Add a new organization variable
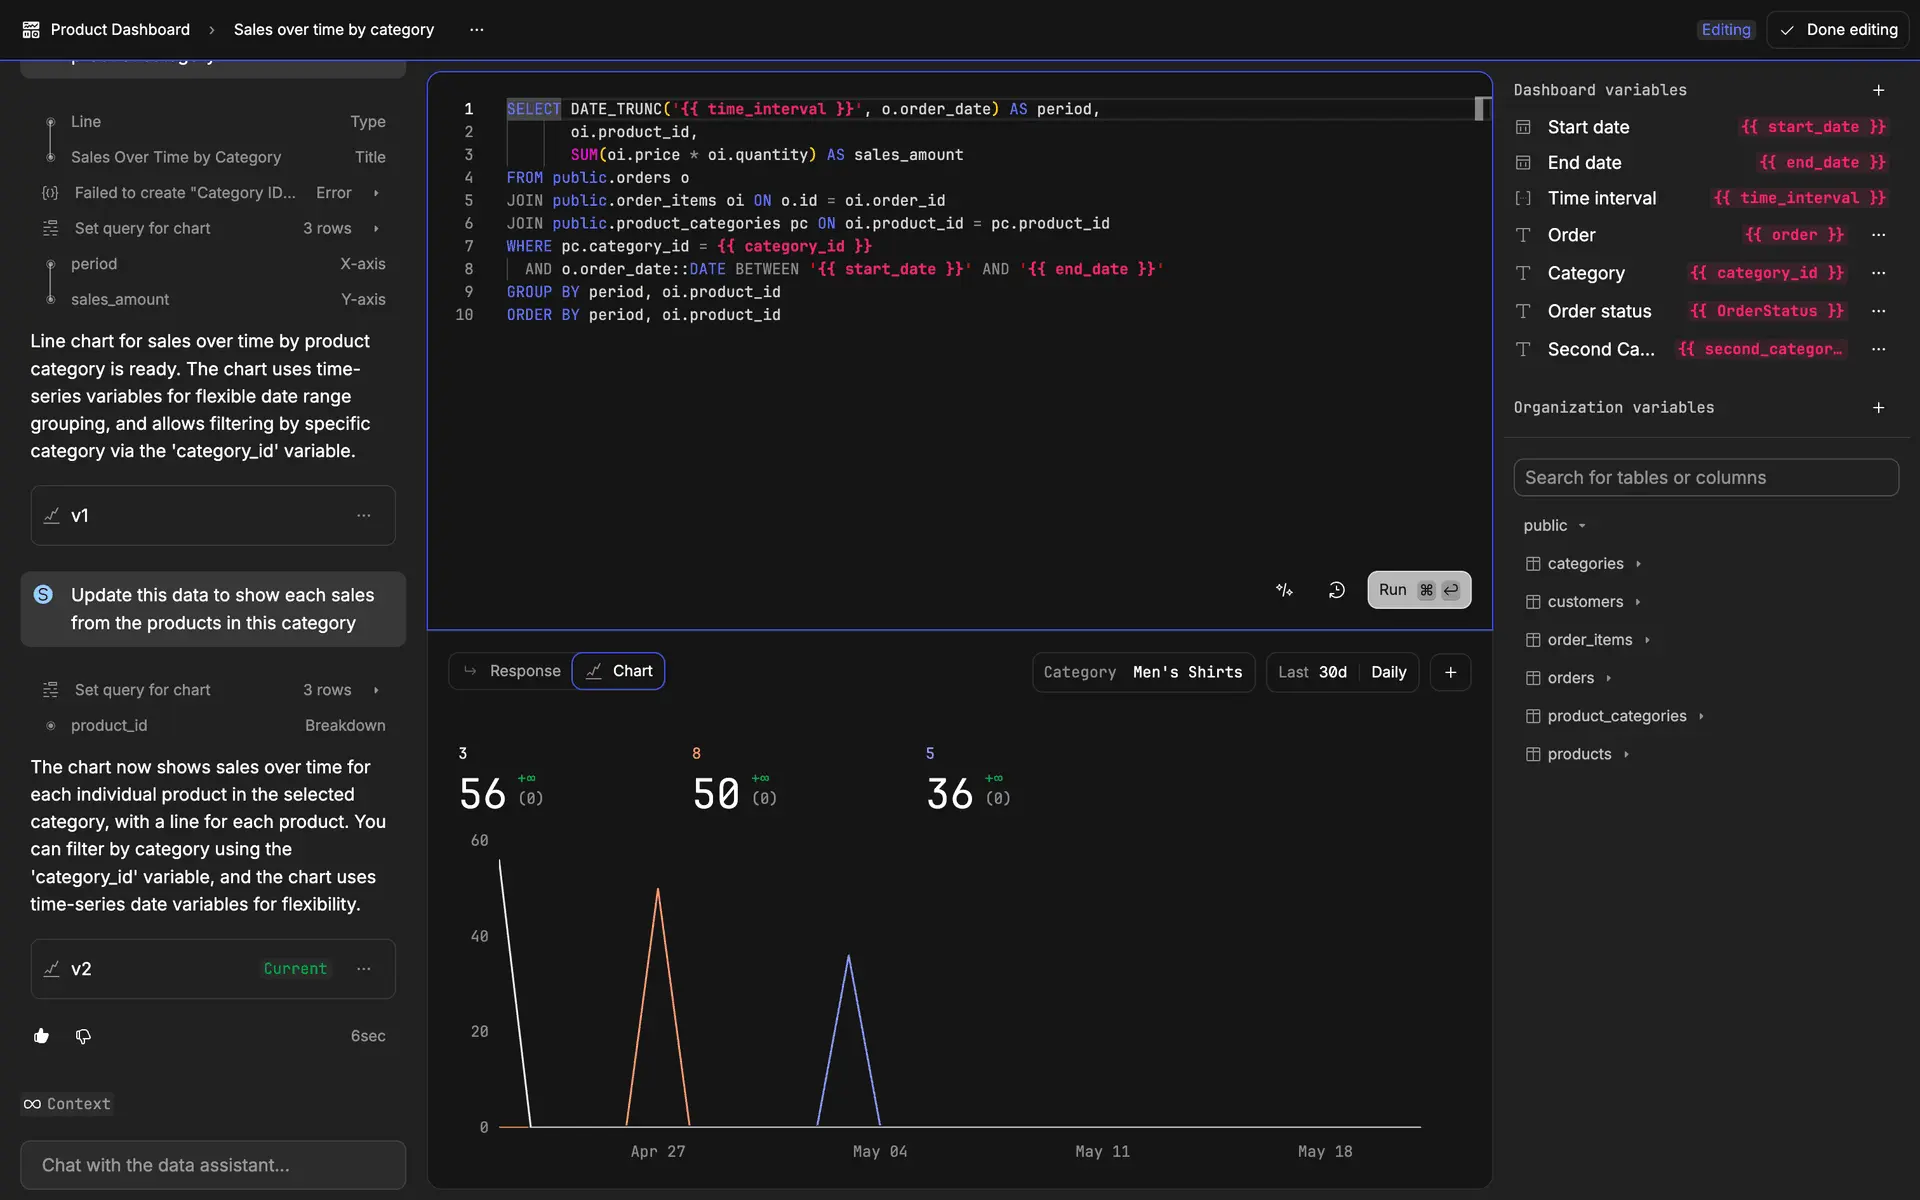Image resolution: width=1920 pixels, height=1200 pixels. pyautogui.click(x=1878, y=408)
